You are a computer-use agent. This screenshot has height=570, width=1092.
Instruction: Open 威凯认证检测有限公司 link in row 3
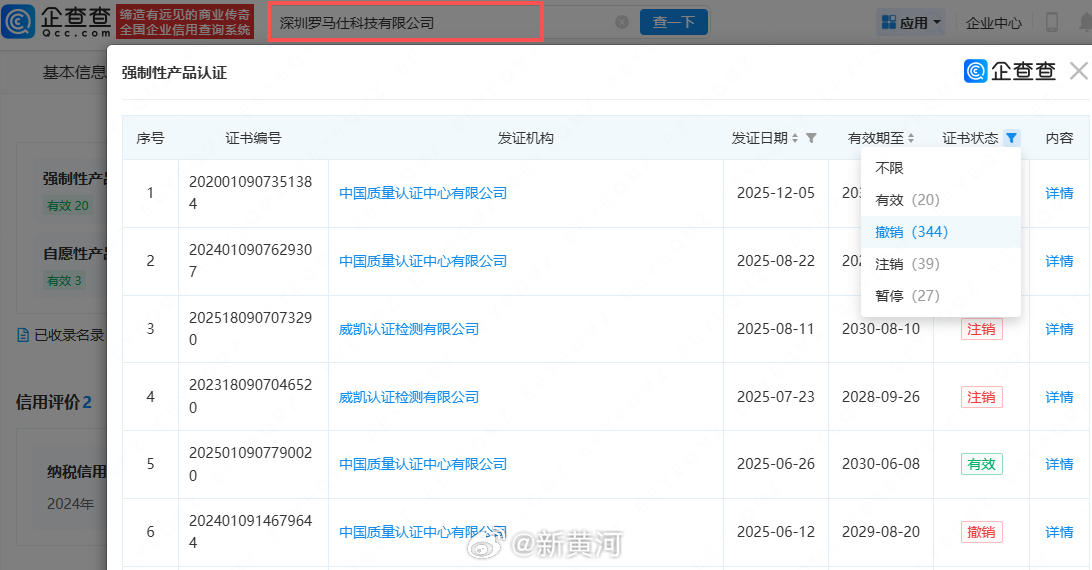(409, 329)
